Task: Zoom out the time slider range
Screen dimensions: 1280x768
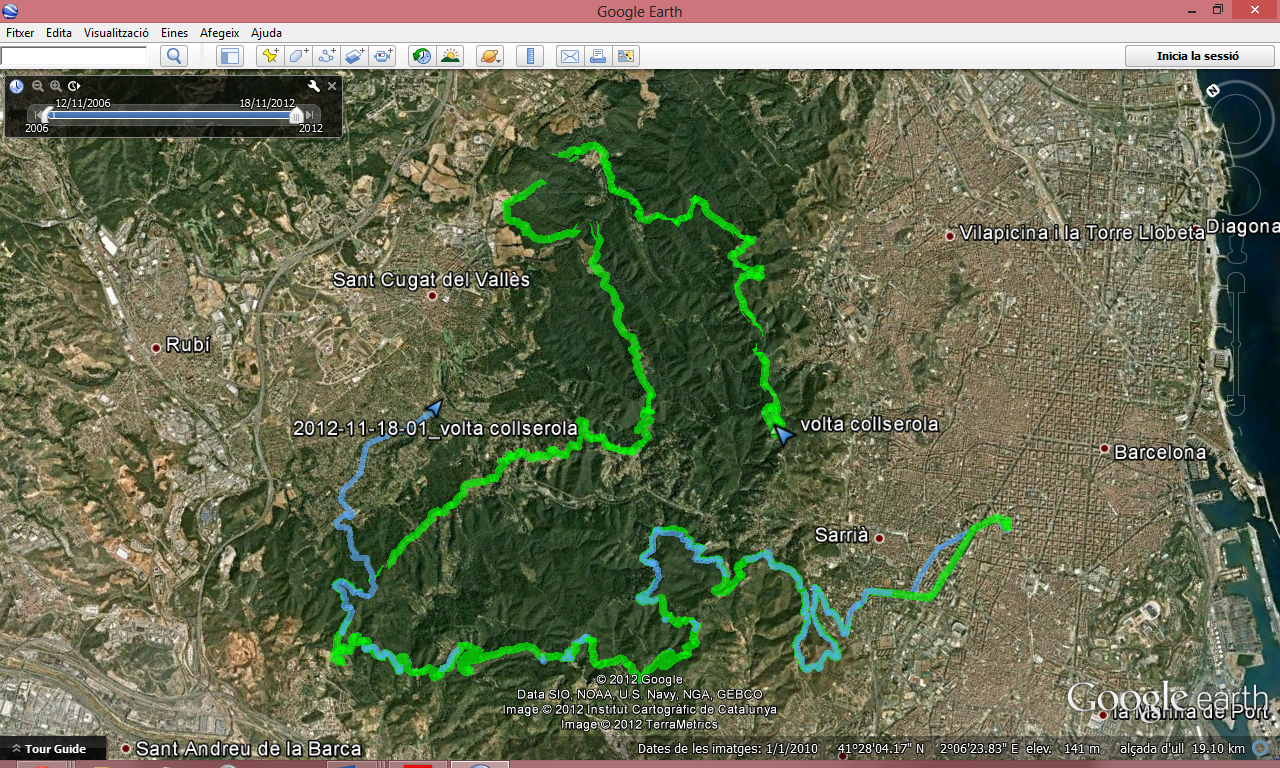Action: (38, 86)
